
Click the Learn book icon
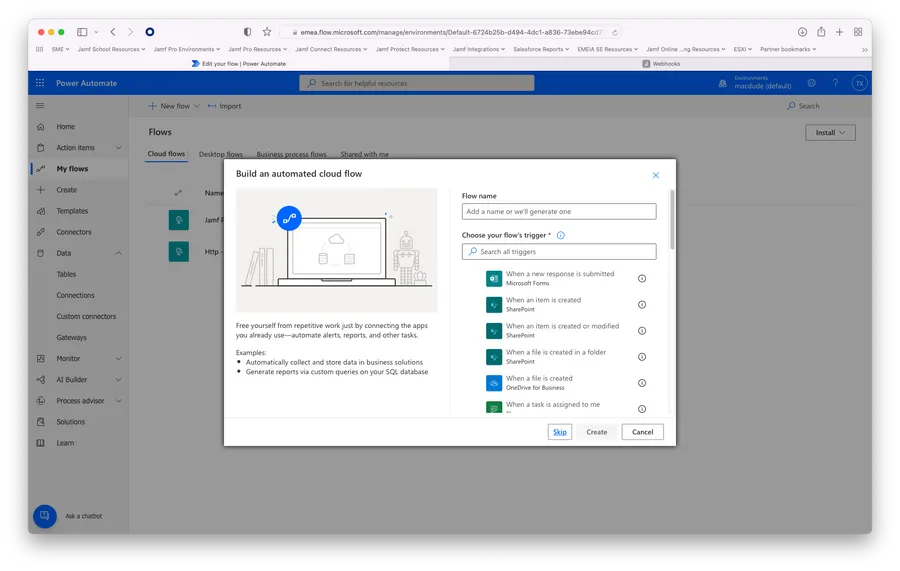pyautogui.click(x=40, y=443)
